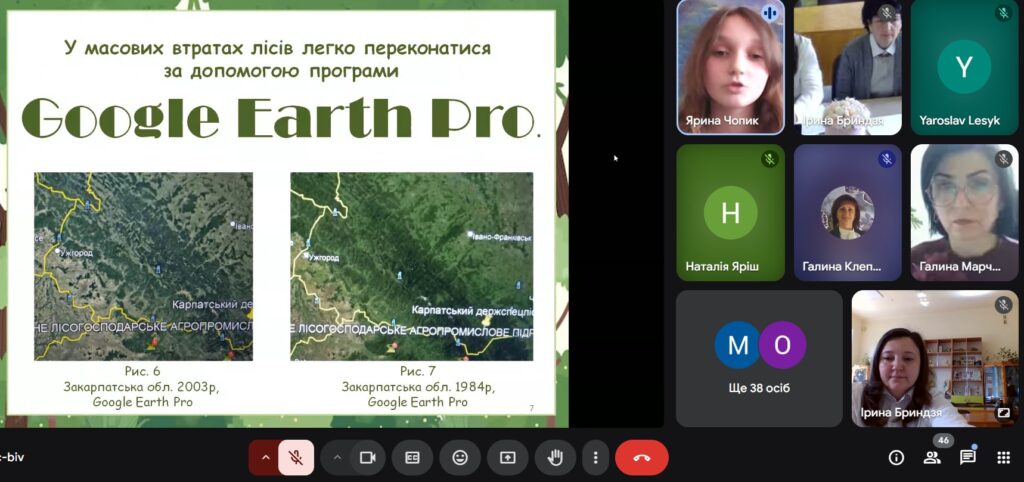
Task: Leave the call with red hang-up button
Action: coord(641,457)
